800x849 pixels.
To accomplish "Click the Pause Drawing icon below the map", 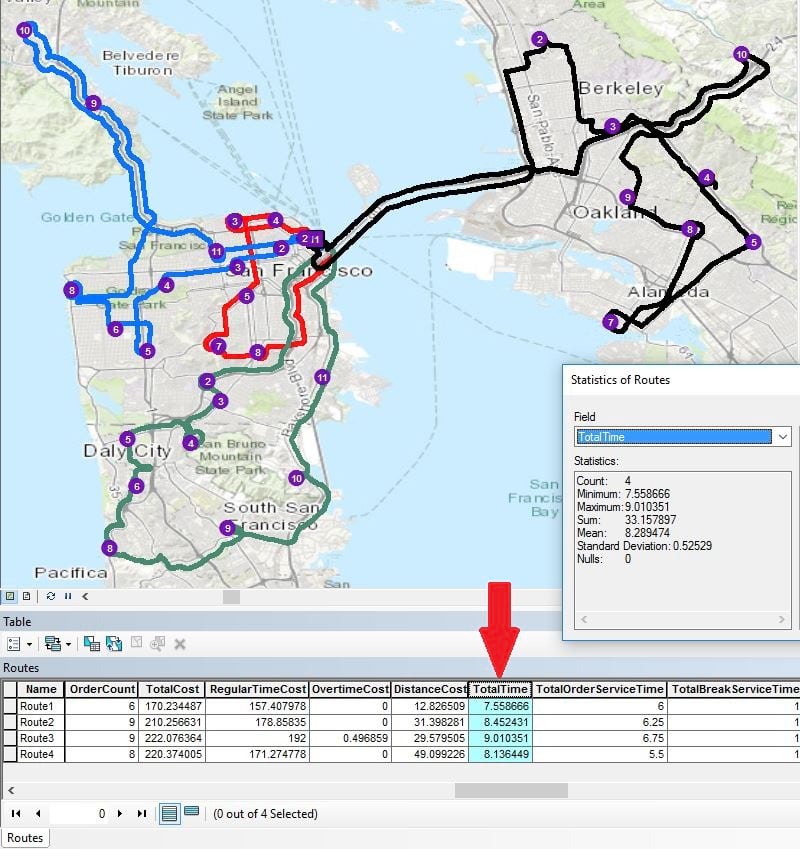I will point(68,597).
